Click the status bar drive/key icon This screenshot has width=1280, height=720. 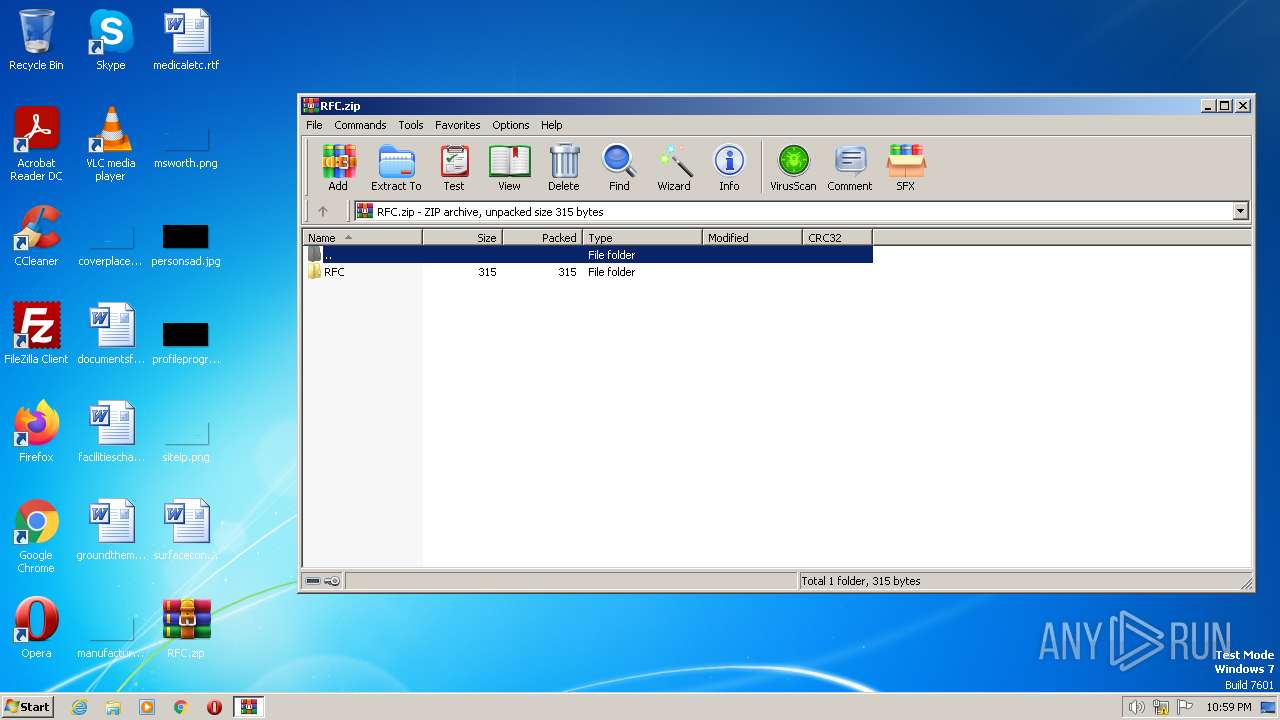coord(323,581)
